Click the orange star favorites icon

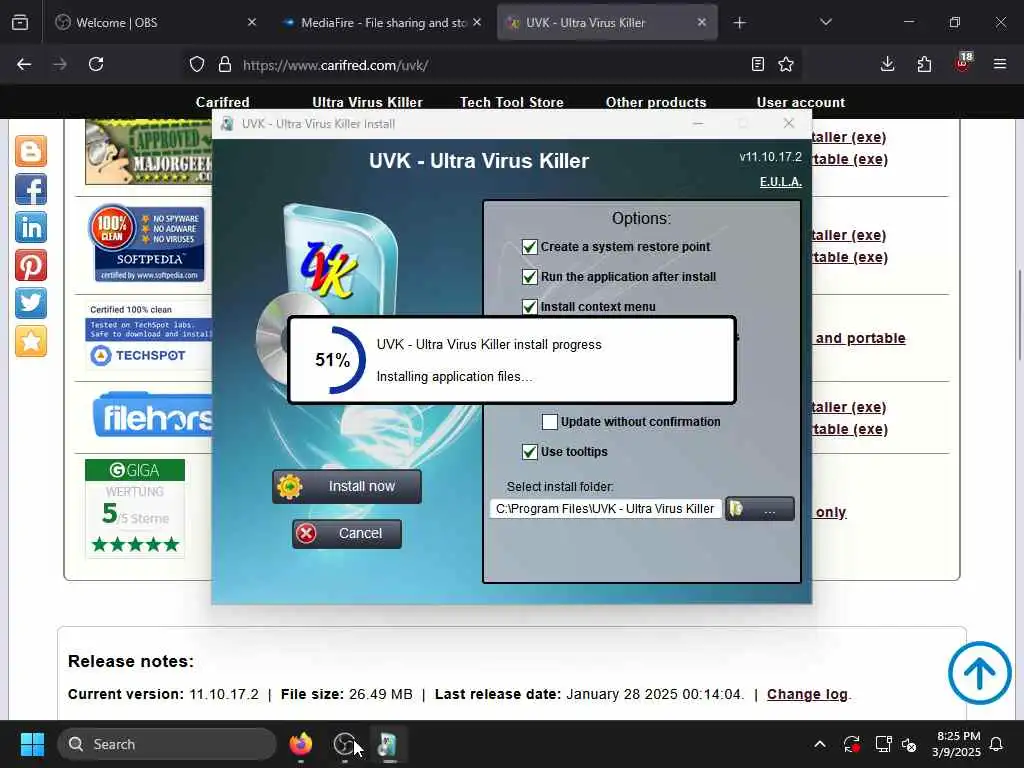click(31, 341)
